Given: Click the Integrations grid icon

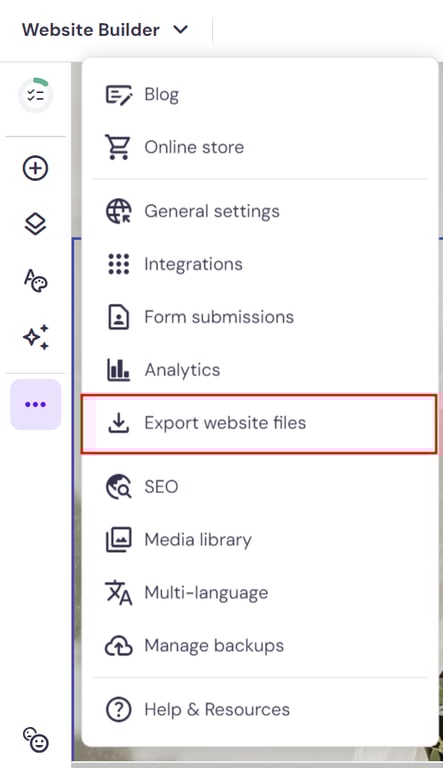Looking at the screenshot, I should coord(119,264).
